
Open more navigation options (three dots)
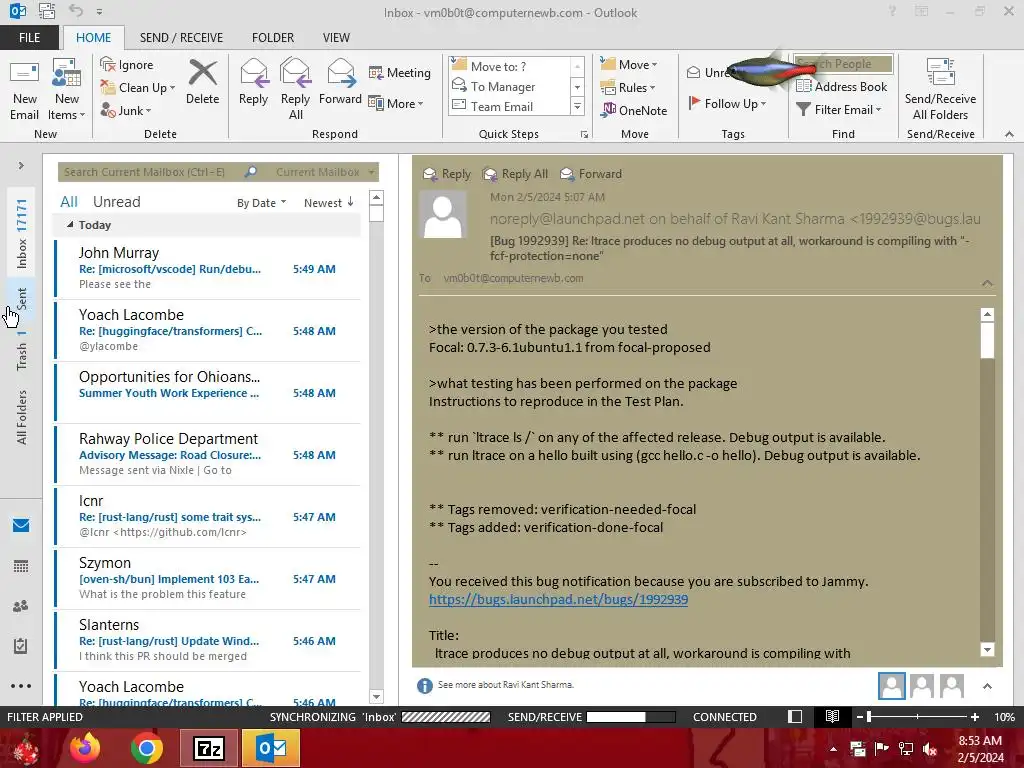pos(21,686)
